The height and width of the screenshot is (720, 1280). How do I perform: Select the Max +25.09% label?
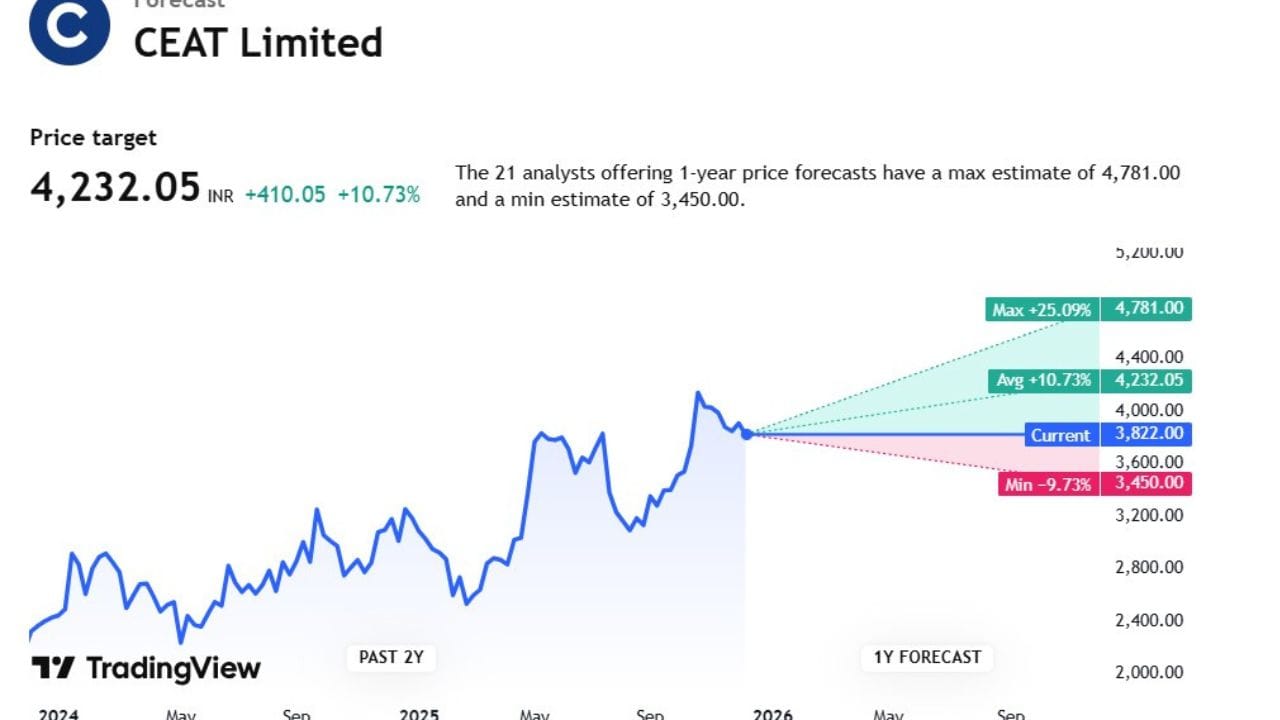1041,310
